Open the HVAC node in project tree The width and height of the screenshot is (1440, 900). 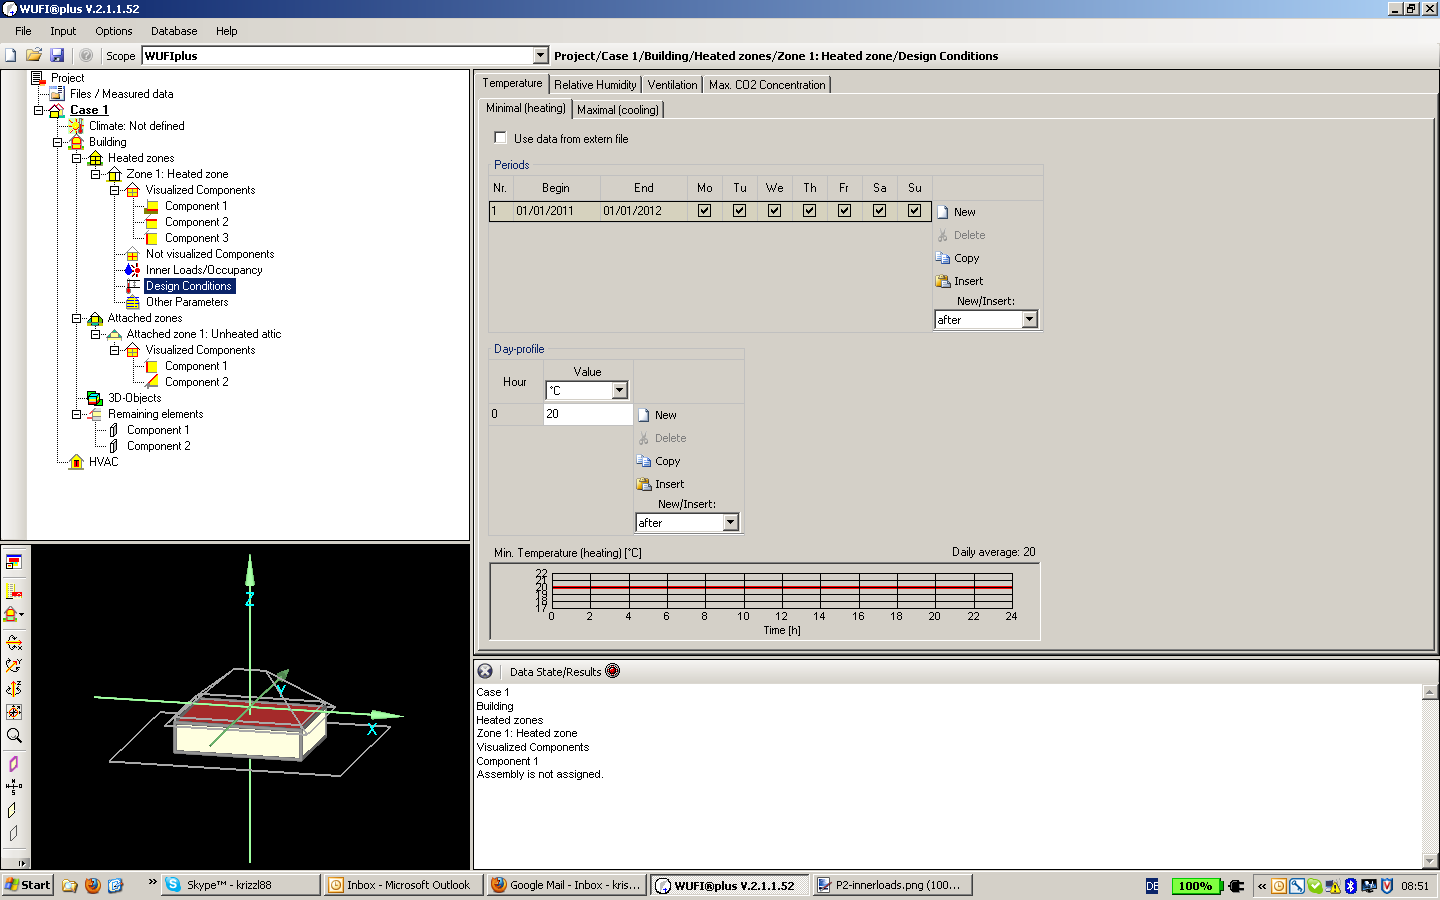pyautogui.click(x=103, y=462)
